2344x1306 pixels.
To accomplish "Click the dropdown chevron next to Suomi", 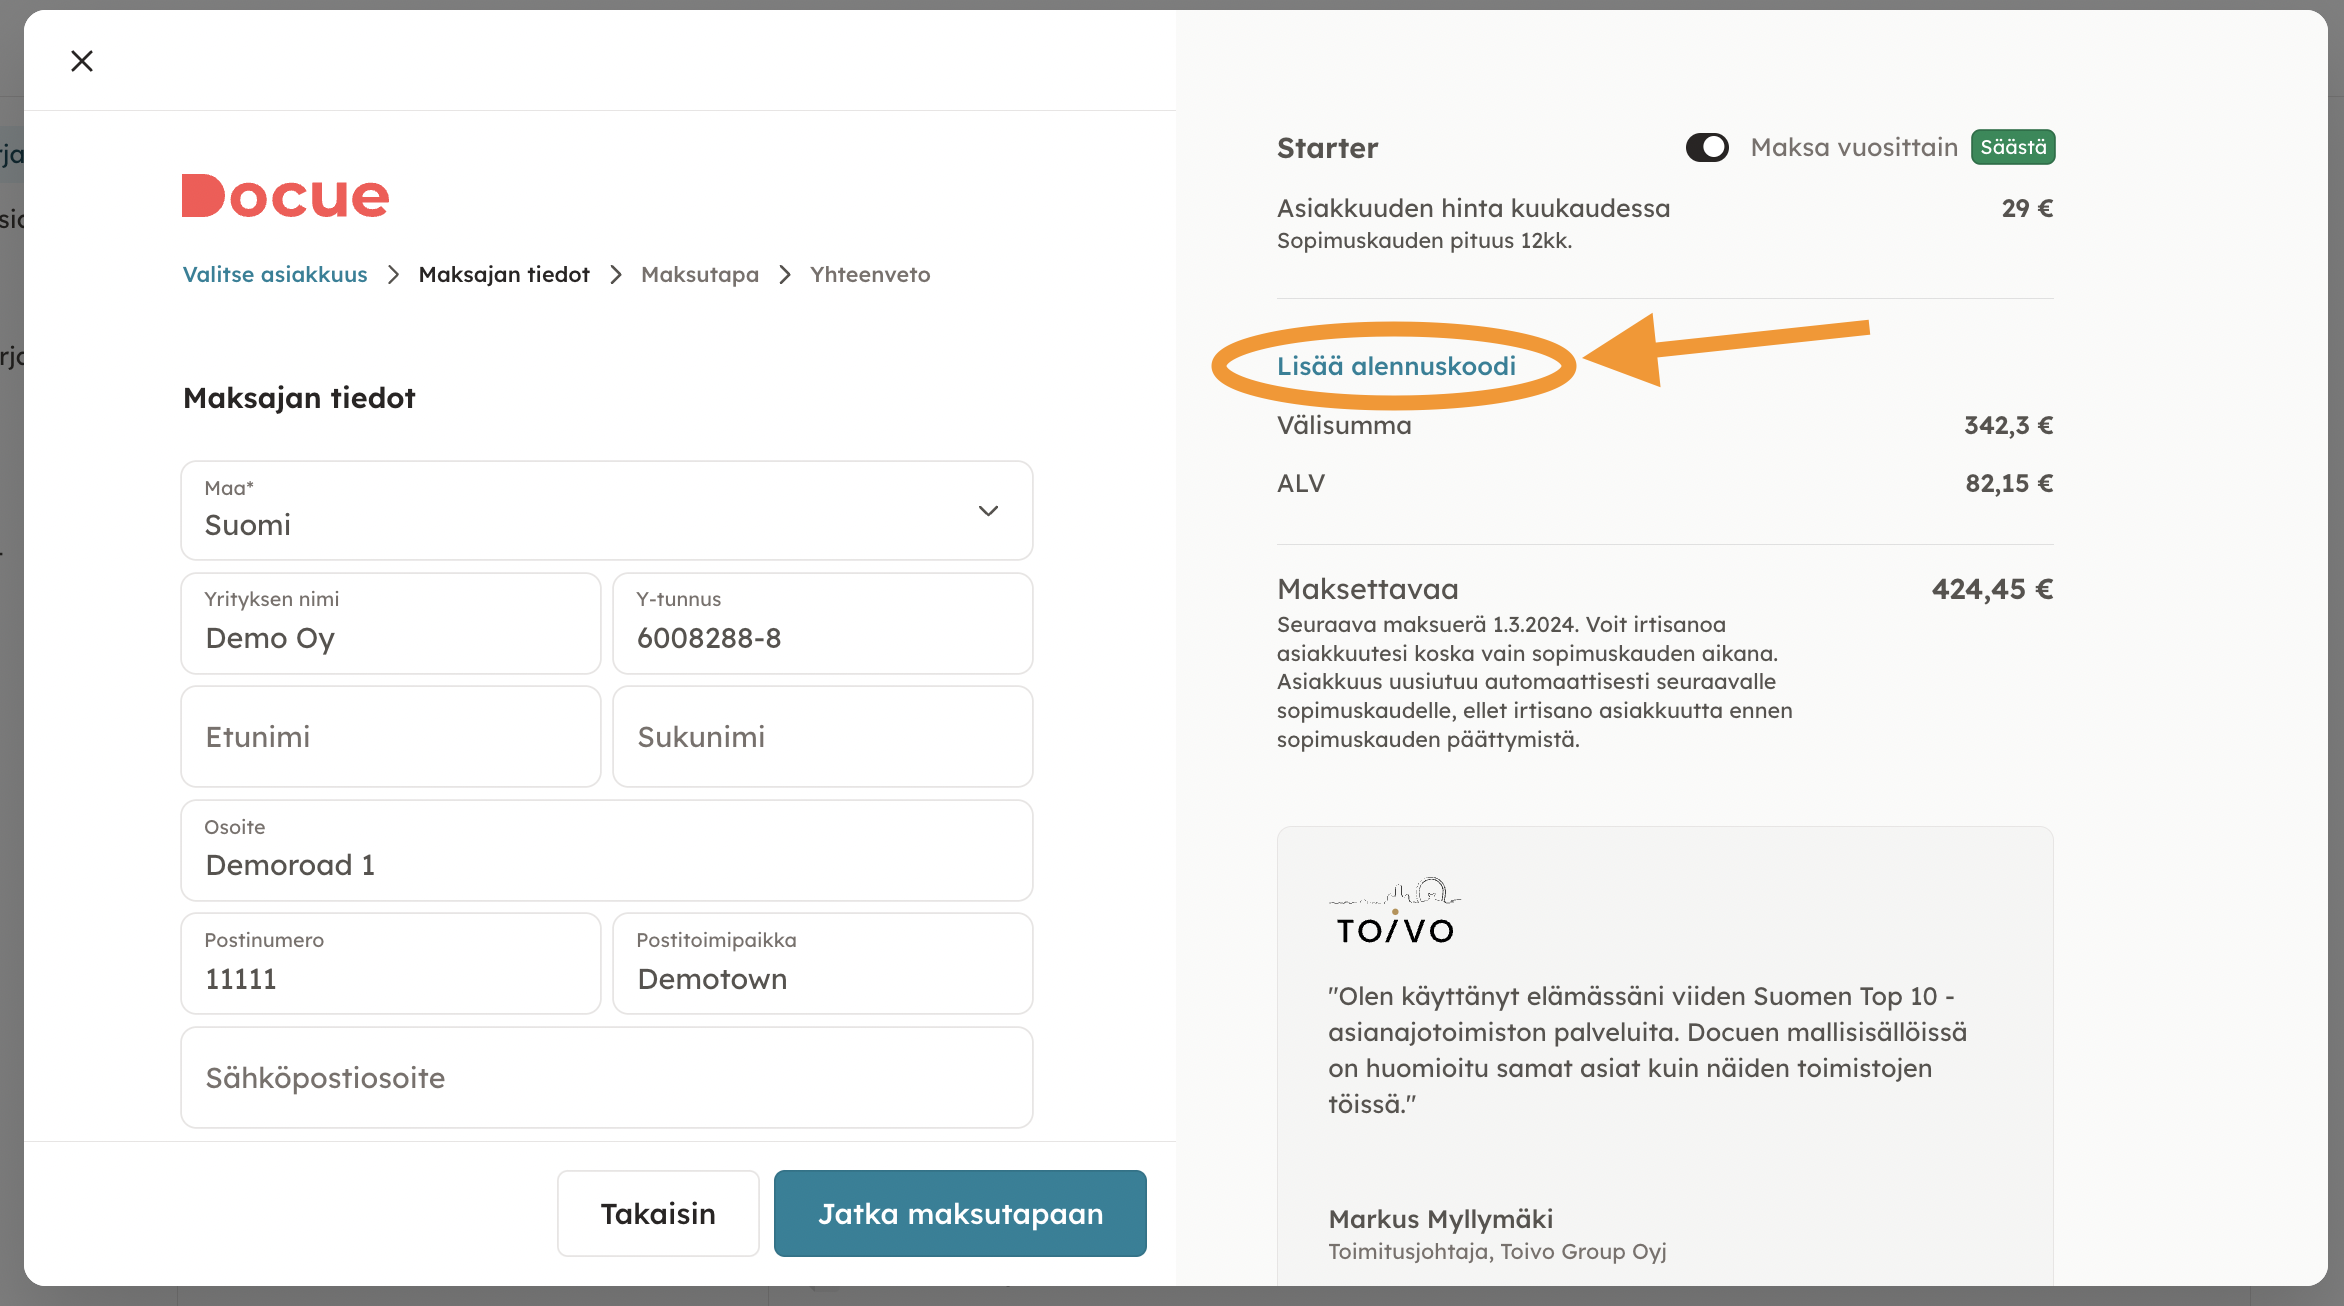I will pyautogui.click(x=988, y=511).
